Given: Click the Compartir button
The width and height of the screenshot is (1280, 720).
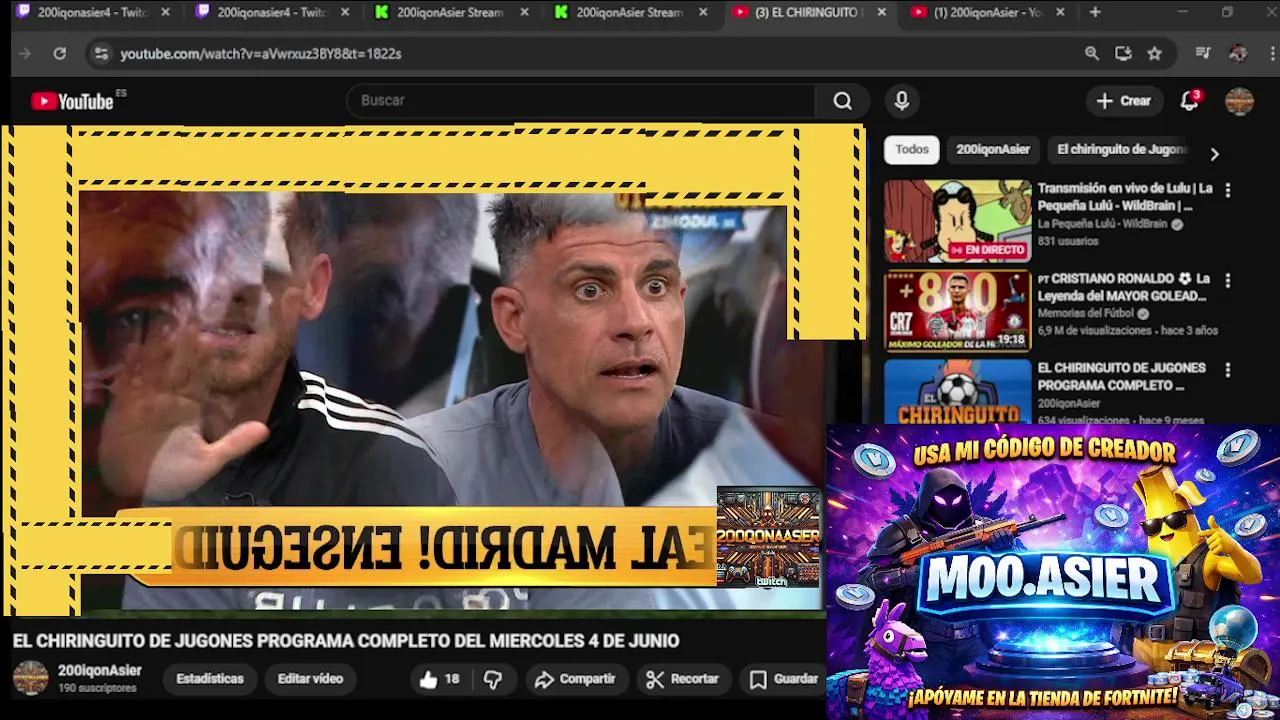Looking at the screenshot, I should tap(575, 679).
